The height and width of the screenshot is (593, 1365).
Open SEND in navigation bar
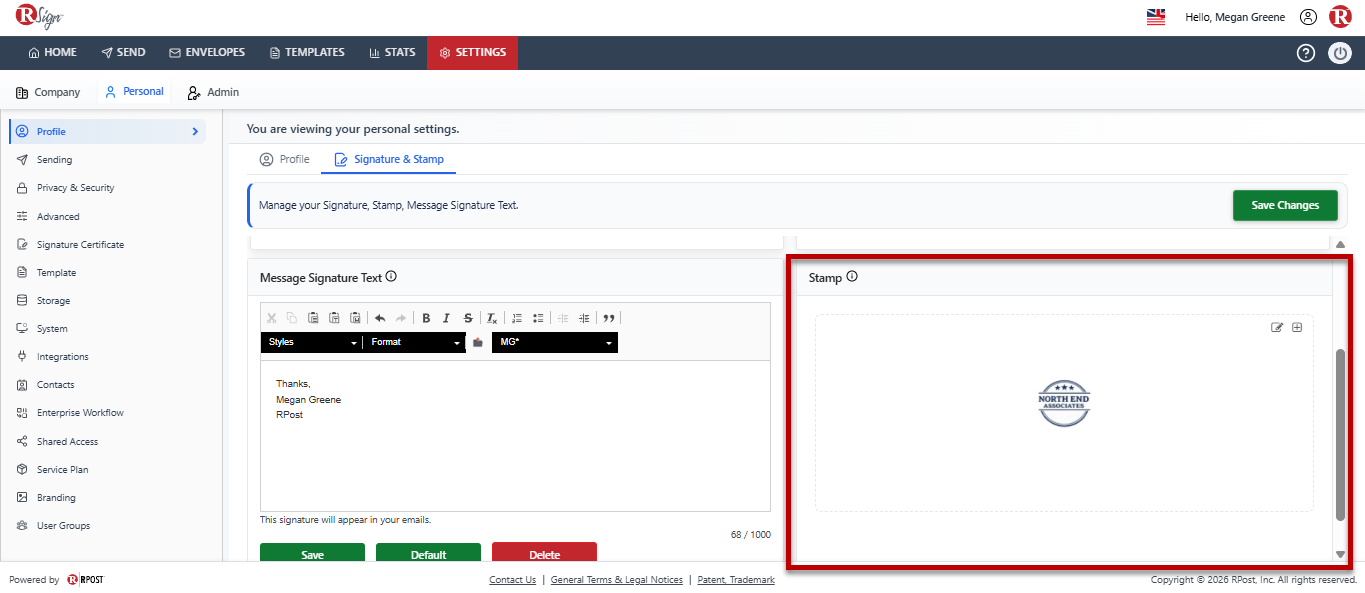click(x=124, y=53)
